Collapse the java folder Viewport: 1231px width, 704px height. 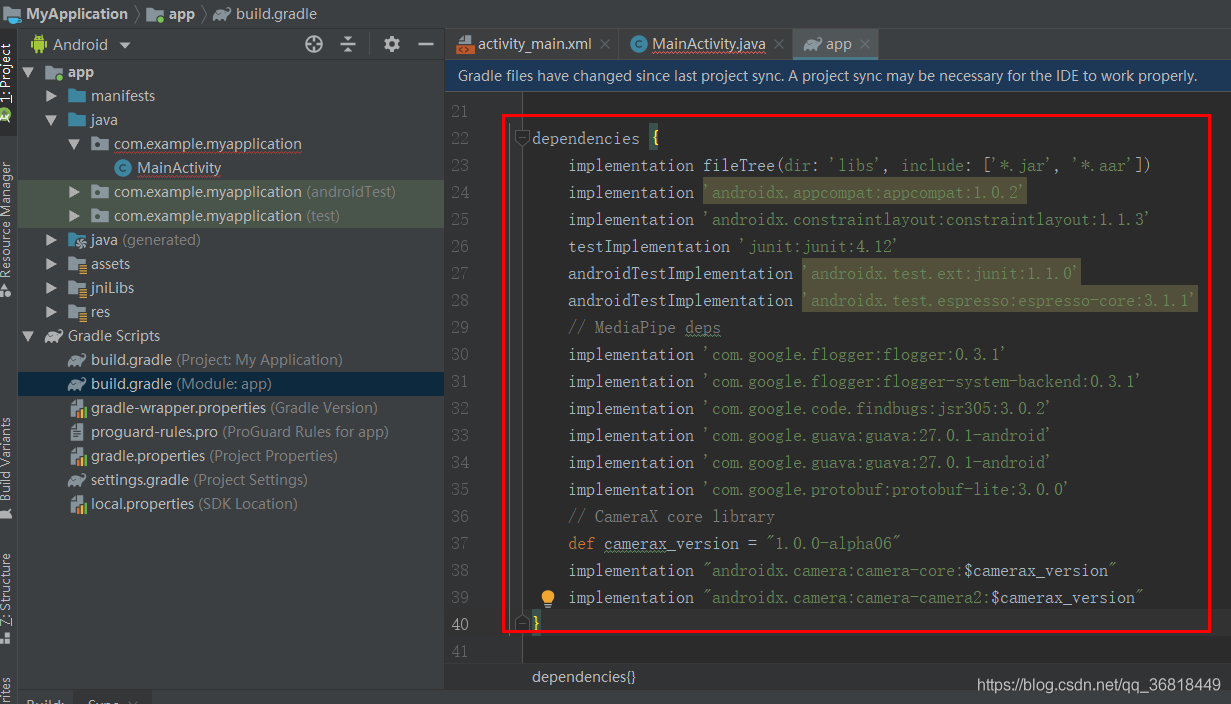coord(52,120)
